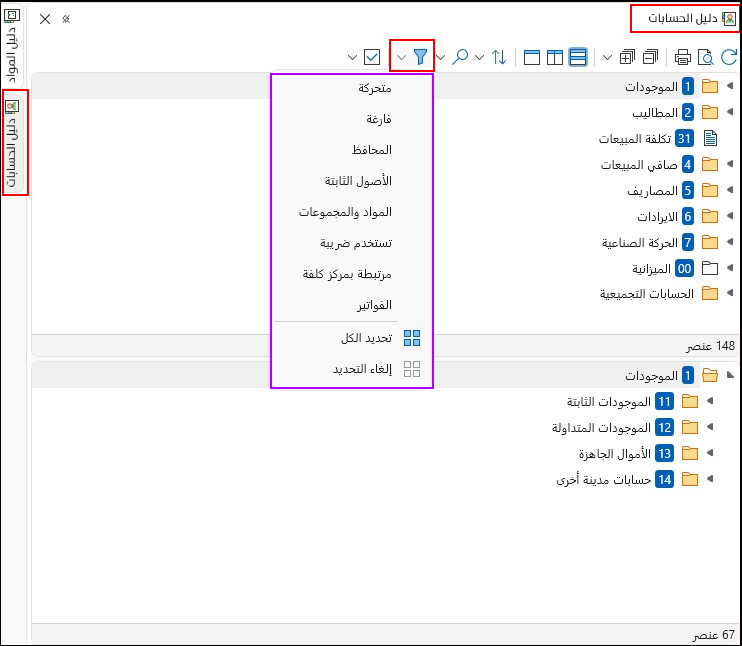This screenshot has height=646, width=742.
Task: Switch to the دليل الحسابات side tab
Action: pos(12,143)
